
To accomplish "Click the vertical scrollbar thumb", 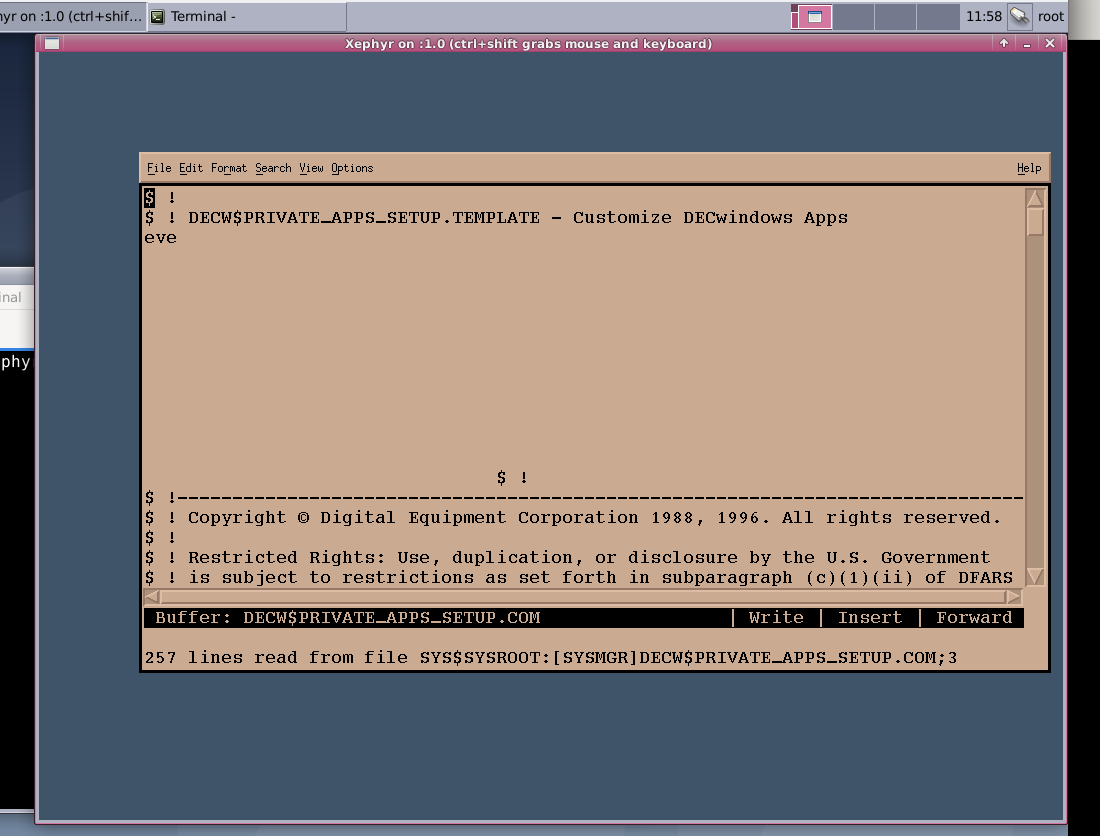I will pyautogui.click(x=1035, y=222).
